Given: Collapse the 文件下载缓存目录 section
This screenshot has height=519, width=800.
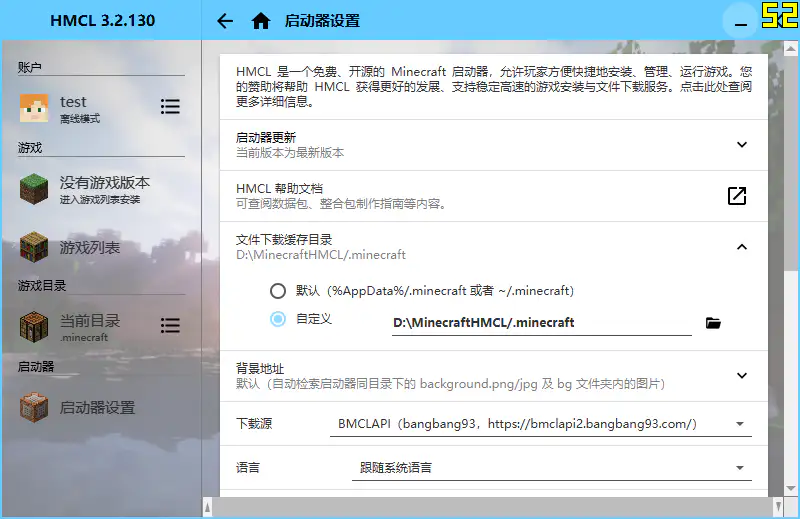Looking at the screenshot, I should coord(742,247).
